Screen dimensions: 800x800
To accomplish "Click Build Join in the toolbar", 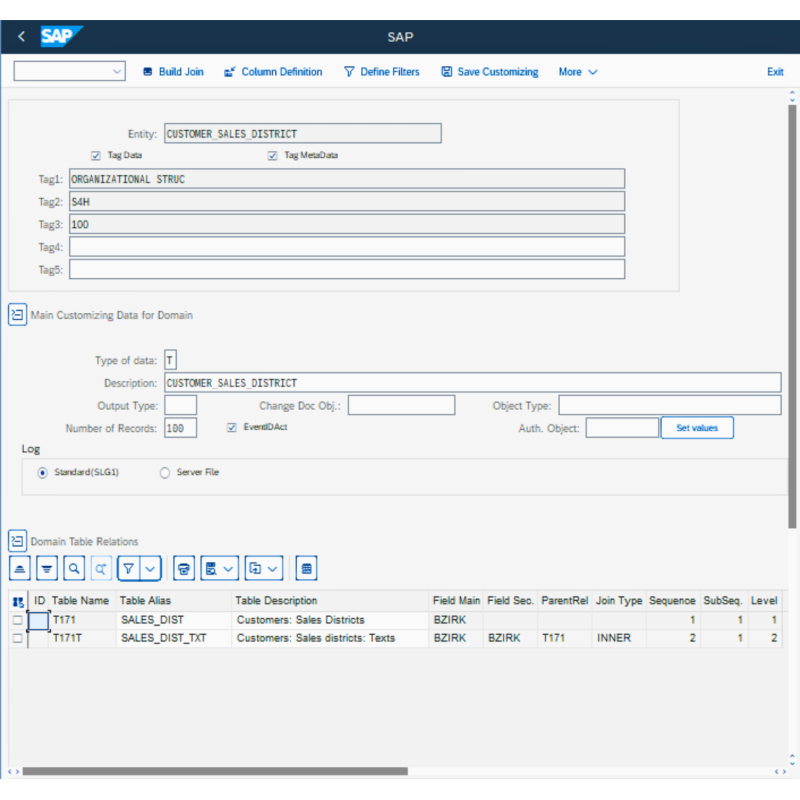I will [173, 72].
